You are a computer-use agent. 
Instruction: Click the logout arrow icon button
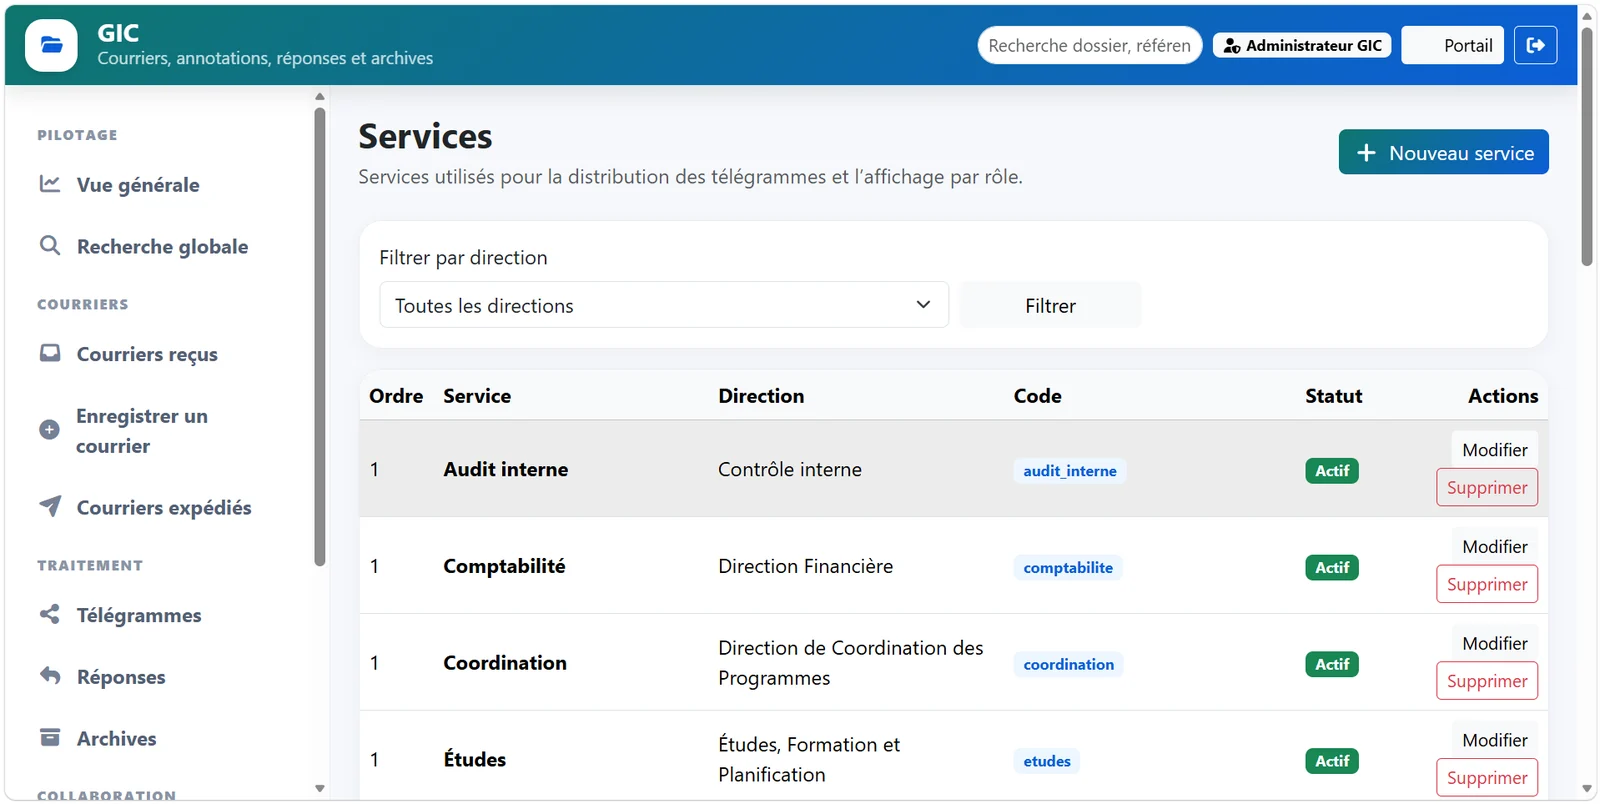(1535, 45)
